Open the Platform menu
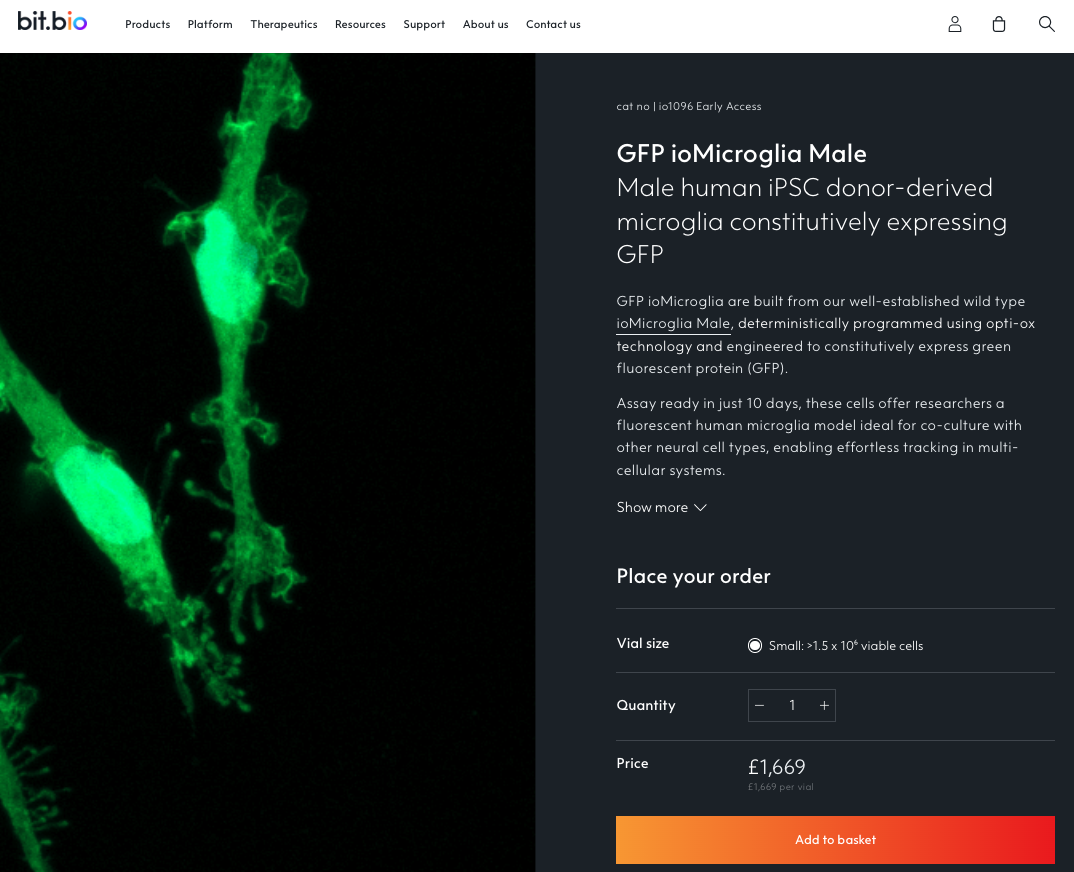 point(210,24)
